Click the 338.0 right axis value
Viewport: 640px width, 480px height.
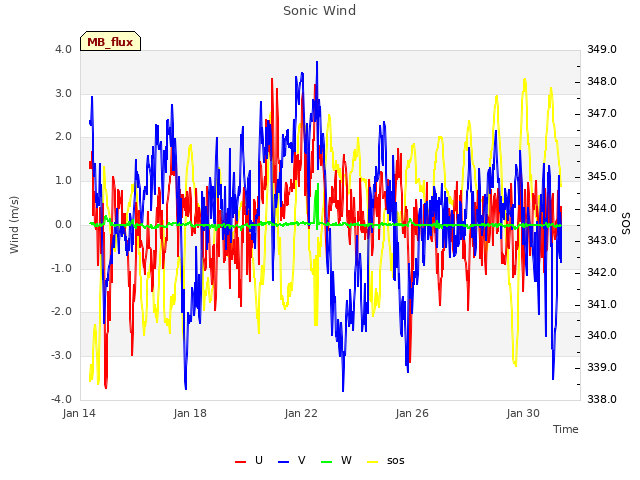[x=602, y=399]
